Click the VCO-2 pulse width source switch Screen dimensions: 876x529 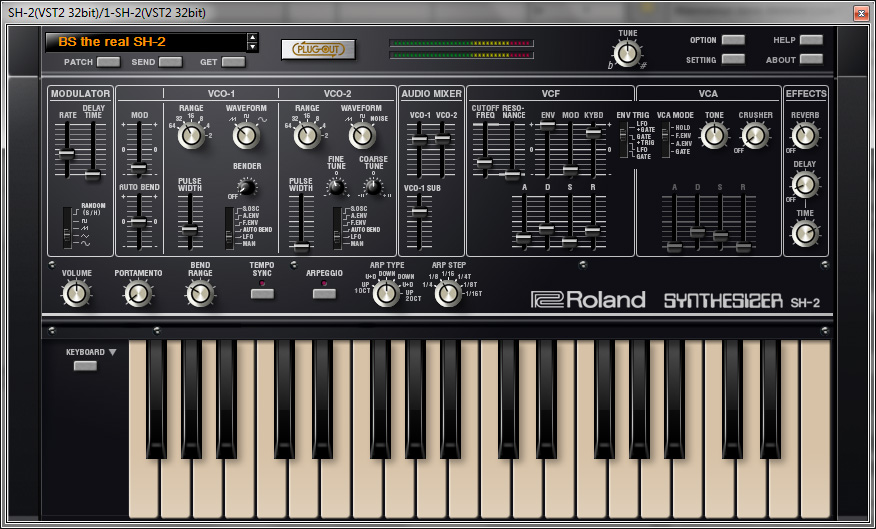(x=337, y=228)
